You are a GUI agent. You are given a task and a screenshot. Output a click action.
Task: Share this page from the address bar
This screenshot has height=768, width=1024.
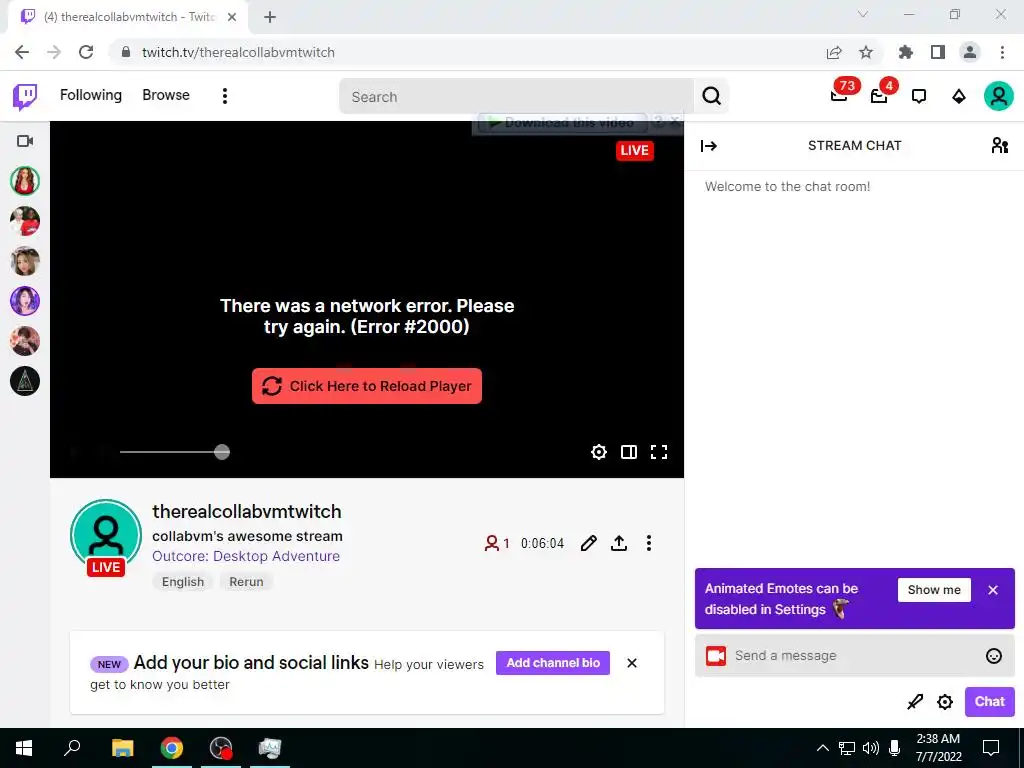pos(834,52)
